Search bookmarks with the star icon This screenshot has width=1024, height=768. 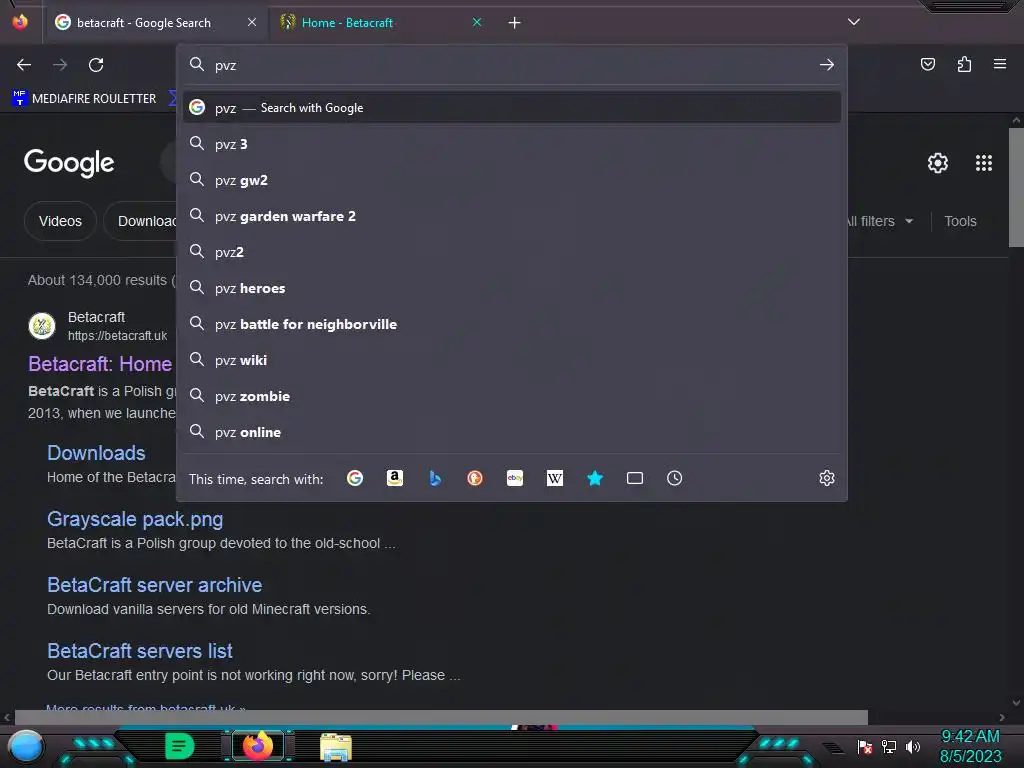[595, 478]
